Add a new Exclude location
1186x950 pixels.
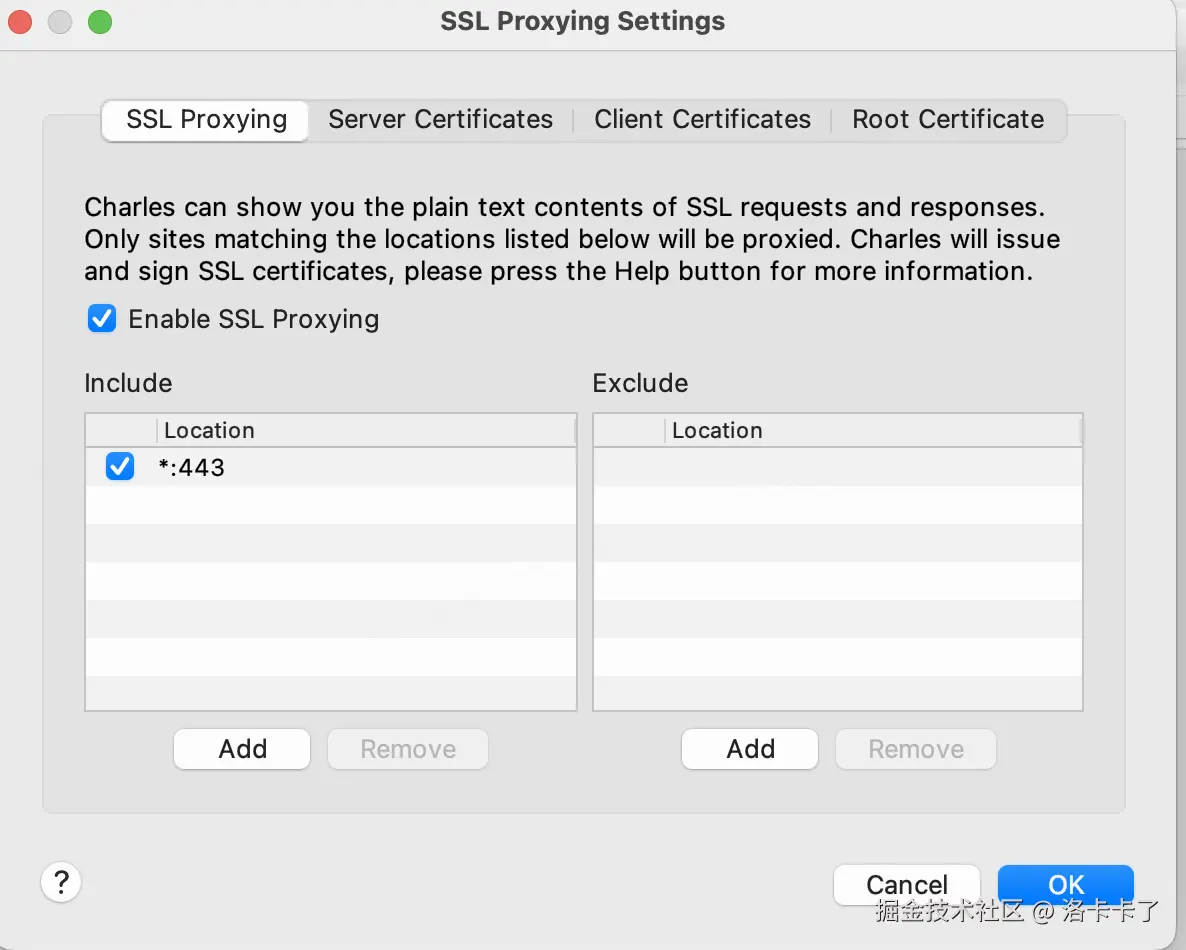click(x=750, y=749)
